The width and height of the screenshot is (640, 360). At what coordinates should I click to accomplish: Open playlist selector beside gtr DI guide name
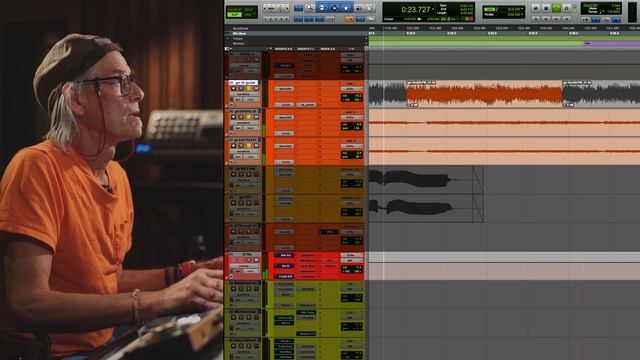coord(260,82)
